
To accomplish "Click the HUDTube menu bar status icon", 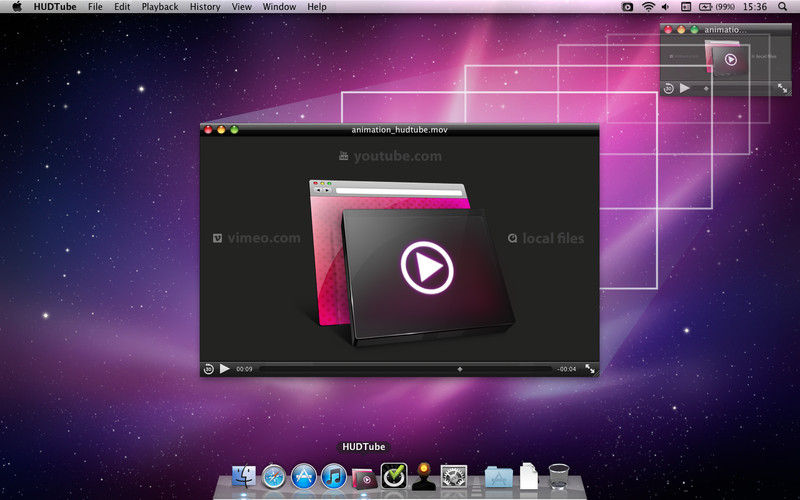I will 628,7.
